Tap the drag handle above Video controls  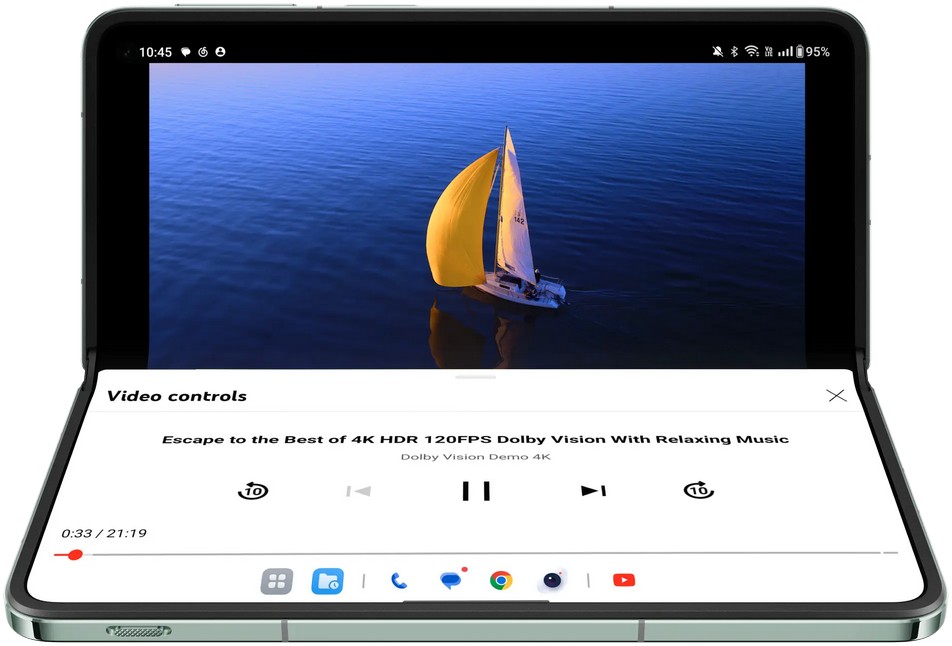click(x=476, y=377)
